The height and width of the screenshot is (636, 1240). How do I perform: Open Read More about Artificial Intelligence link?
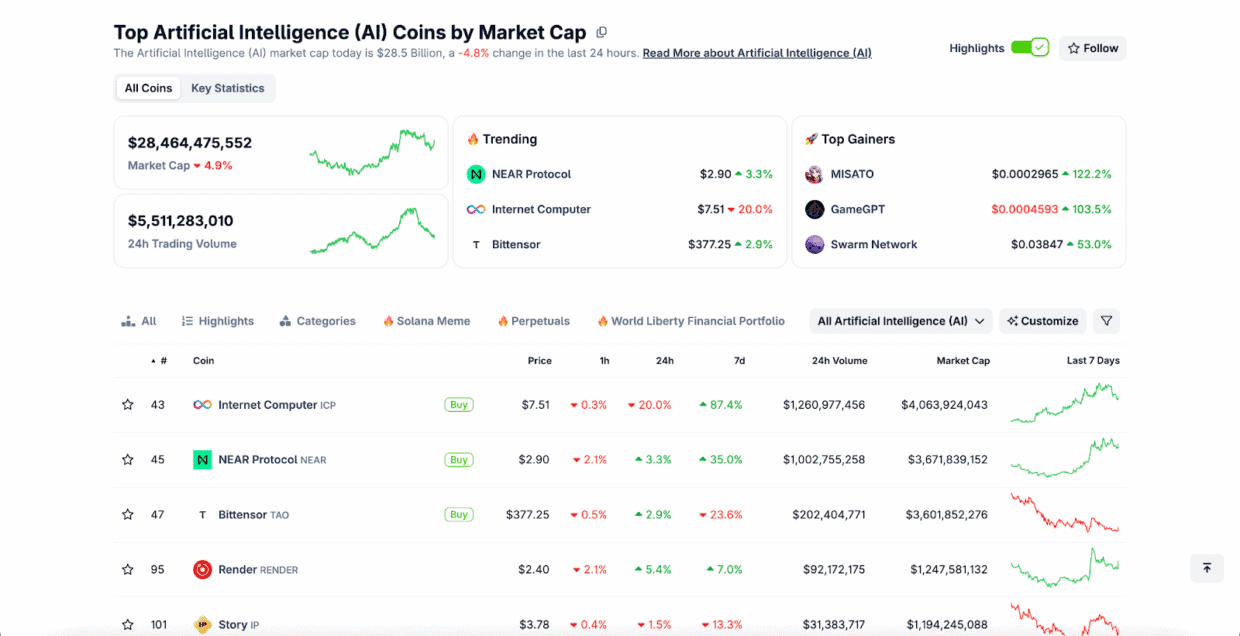pyautogui.click(x=756, y=53)
